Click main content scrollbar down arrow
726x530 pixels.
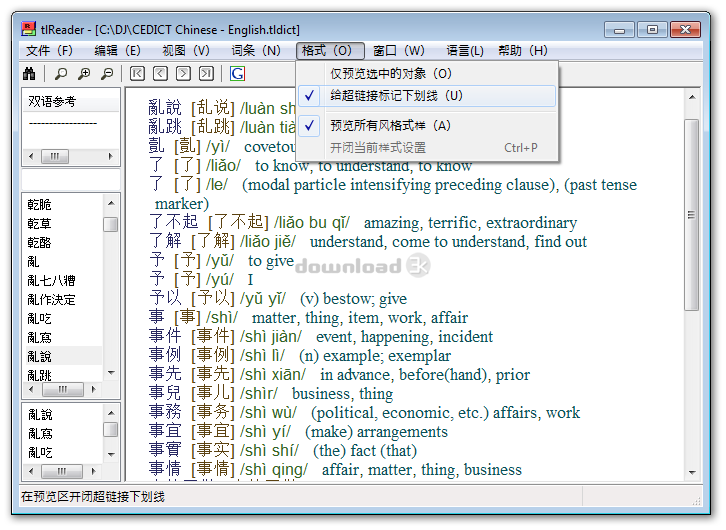[x=692, y=473]
